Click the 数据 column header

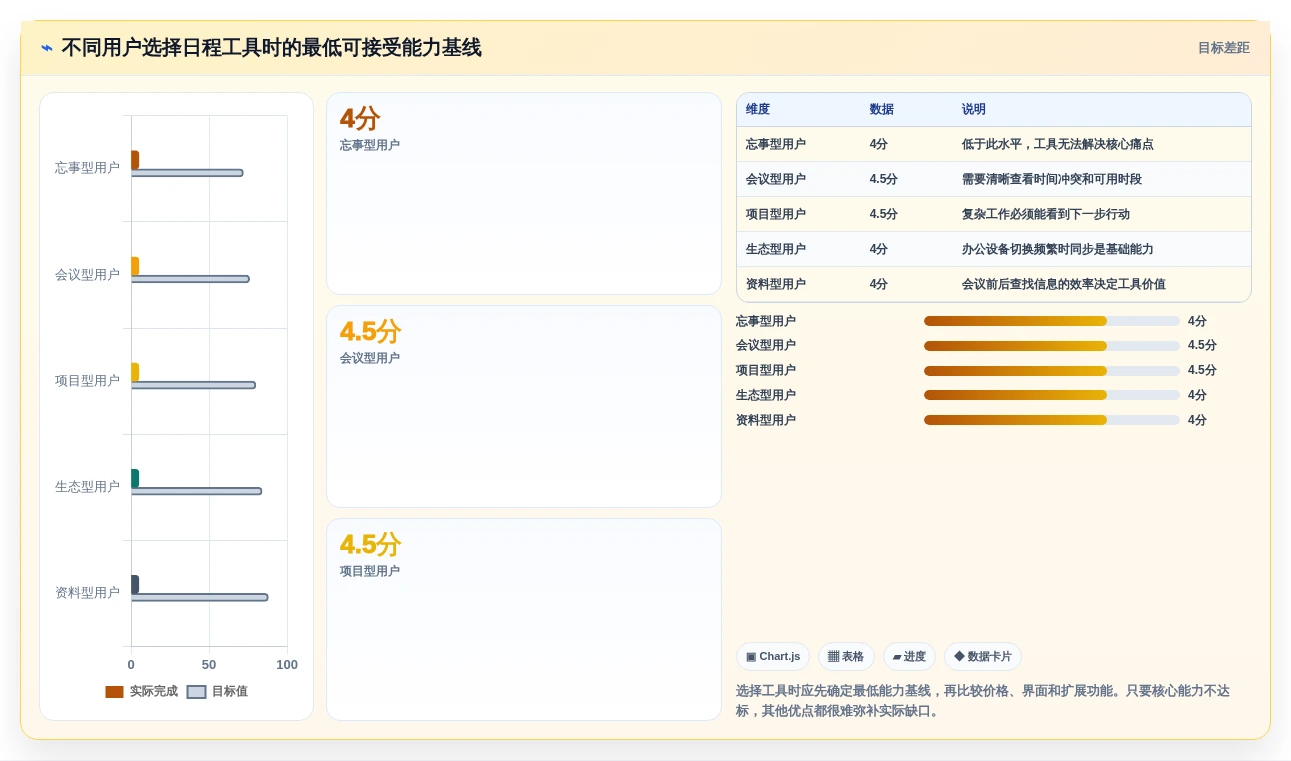click(882, 109)
